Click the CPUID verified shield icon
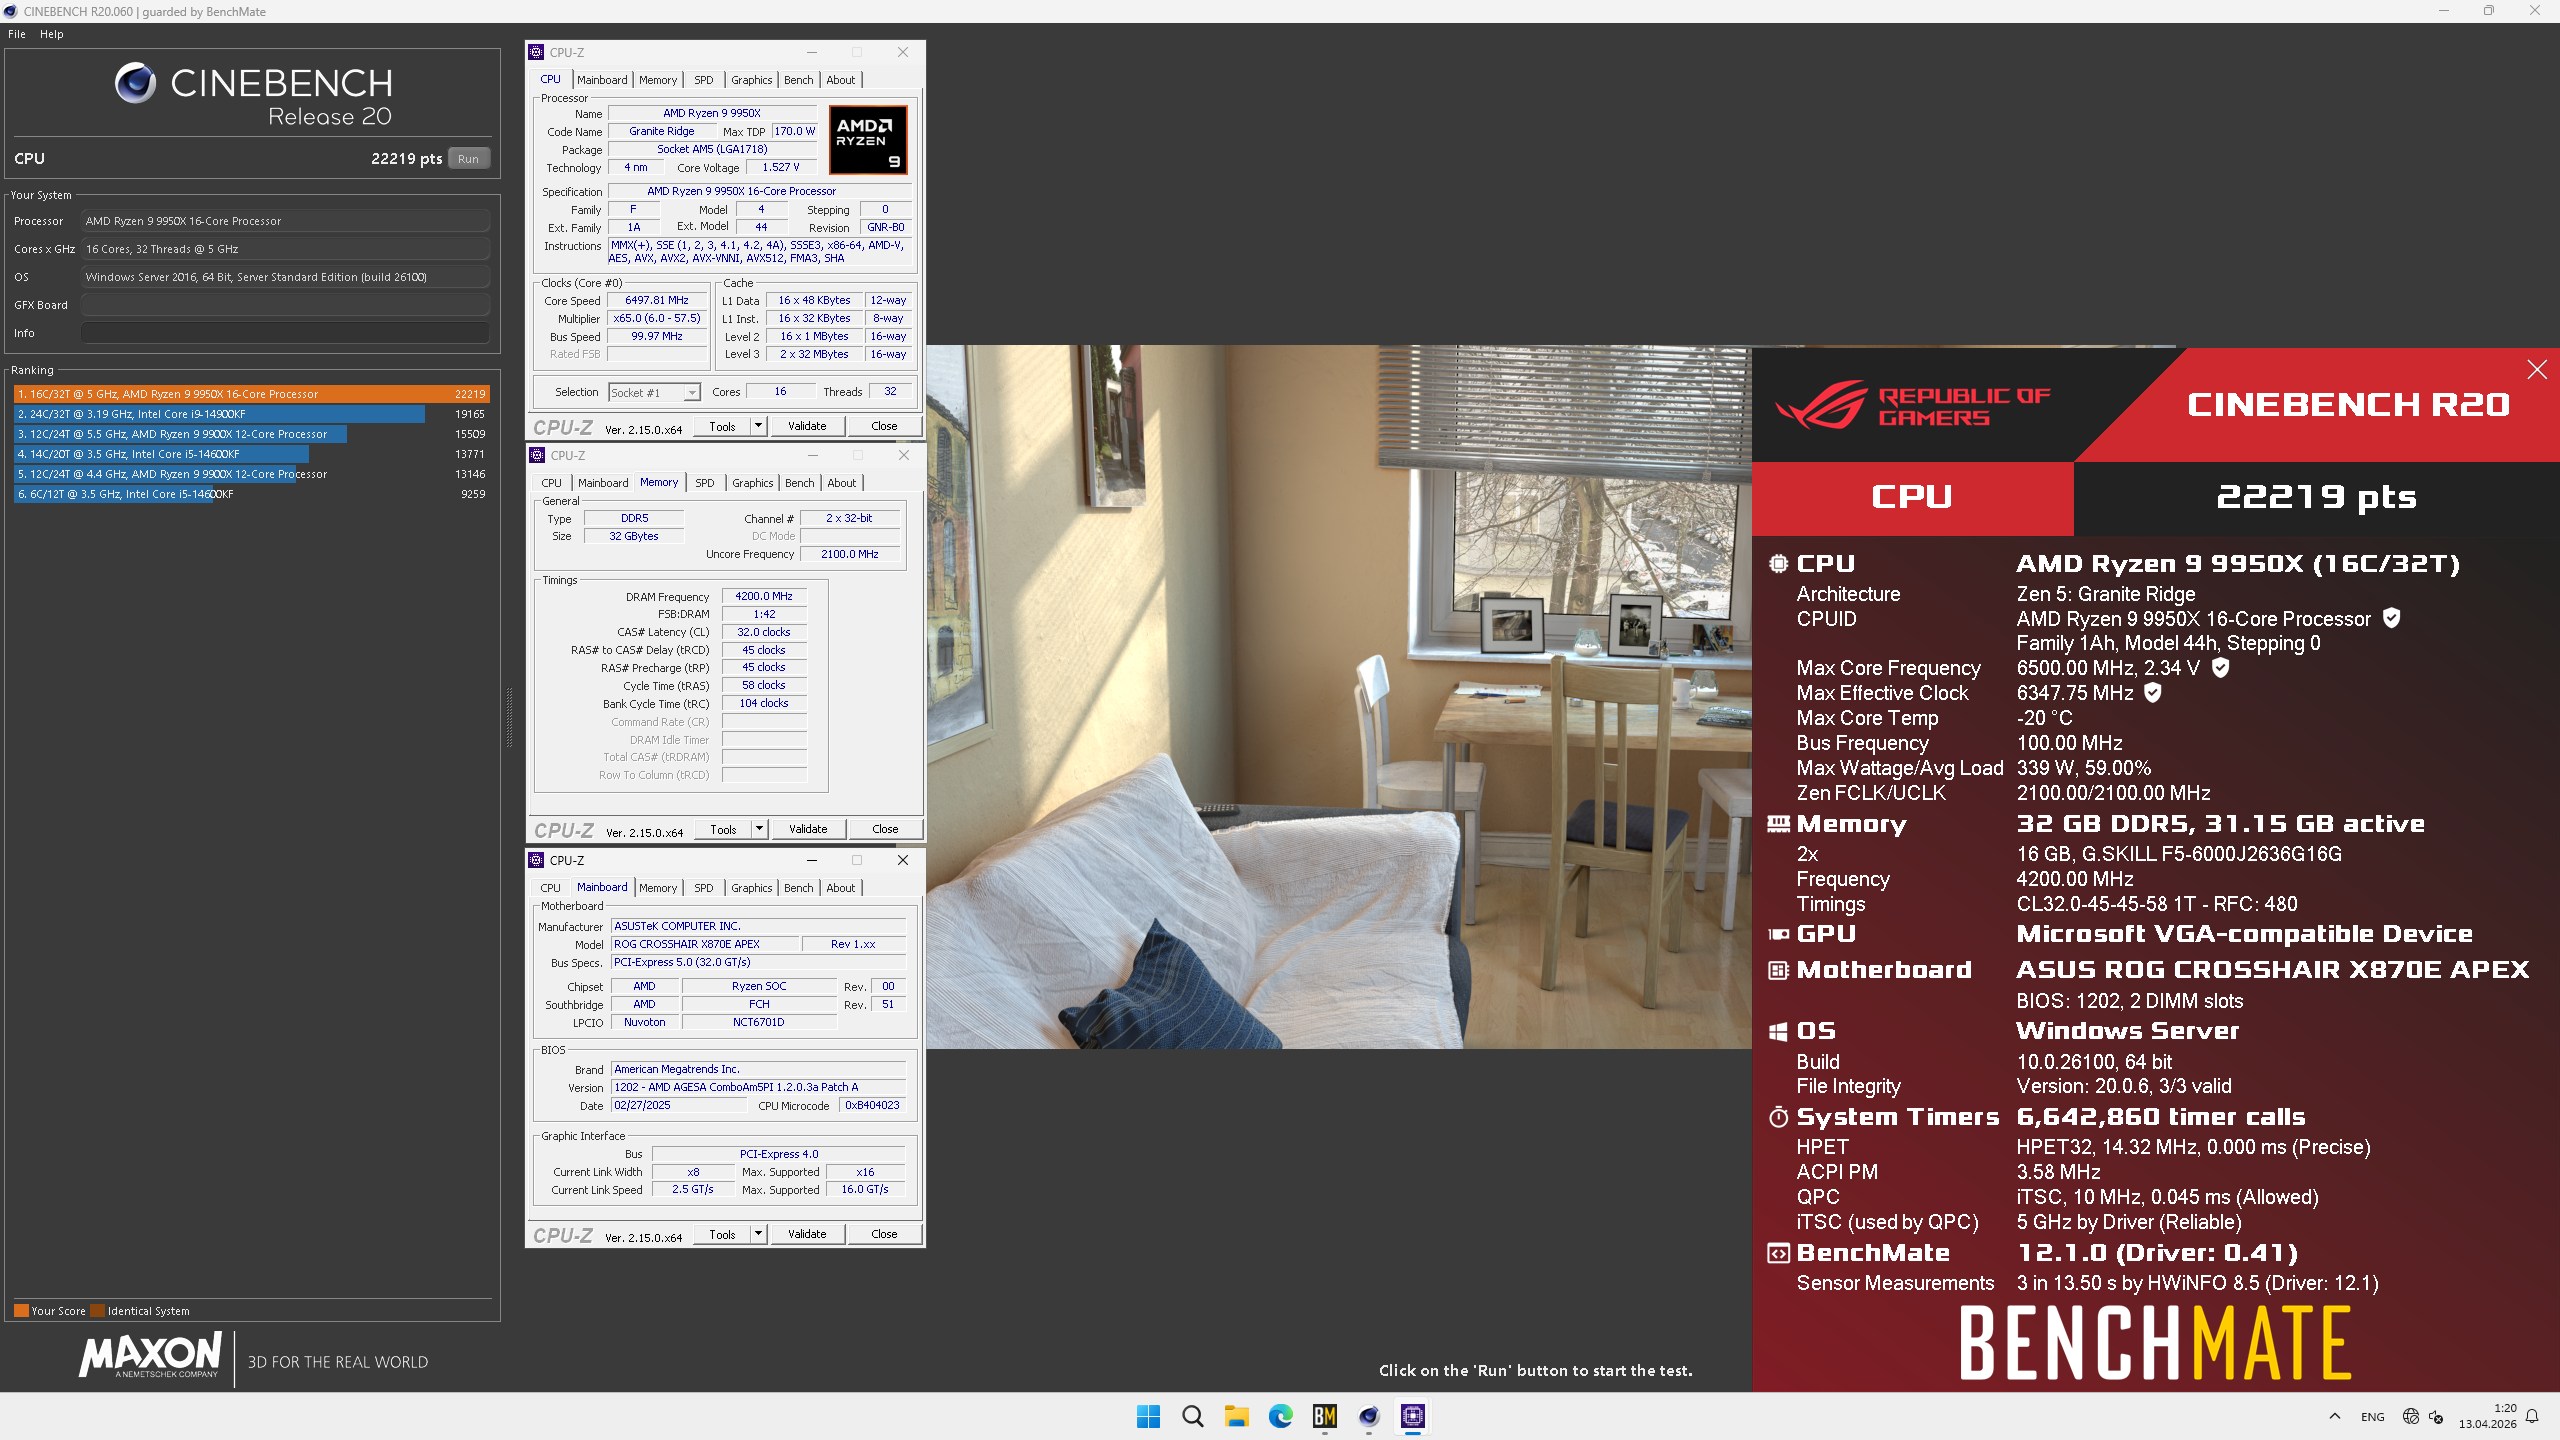Viewport: 2560px width, 1440px height. point(2391,618)
